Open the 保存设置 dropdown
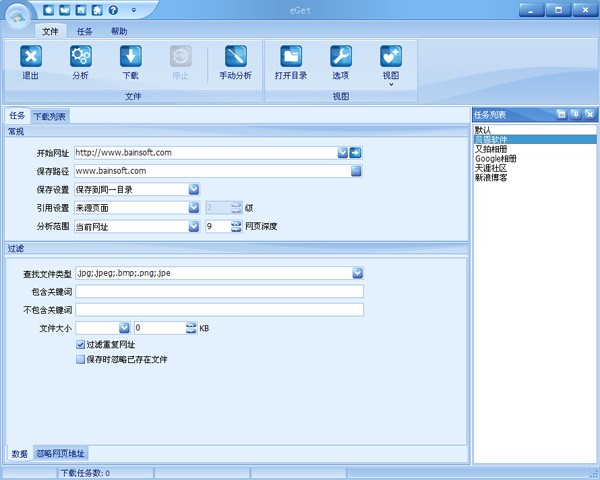The height and width of the screenshot is (480, 600). click(x=194, y=189)
